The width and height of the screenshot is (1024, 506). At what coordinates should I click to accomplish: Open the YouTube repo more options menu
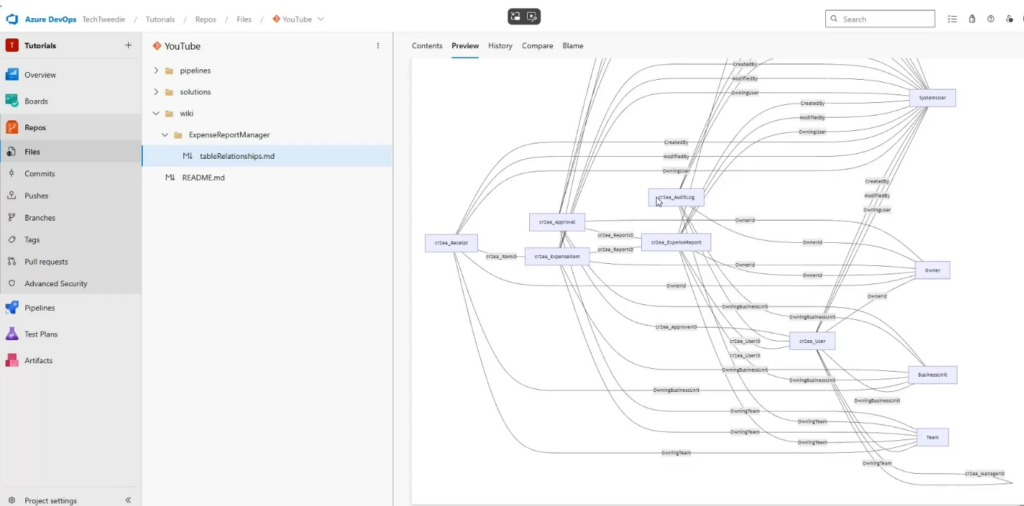(x=377, y=46)
